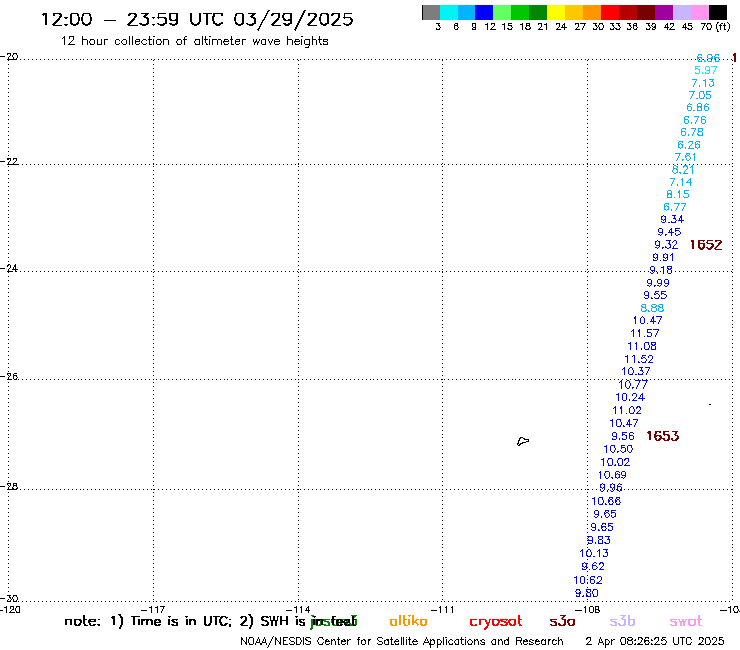Select the 9.83 wave height reading
This screenshot has width=740, height=650.
click(x=599, y=540)
